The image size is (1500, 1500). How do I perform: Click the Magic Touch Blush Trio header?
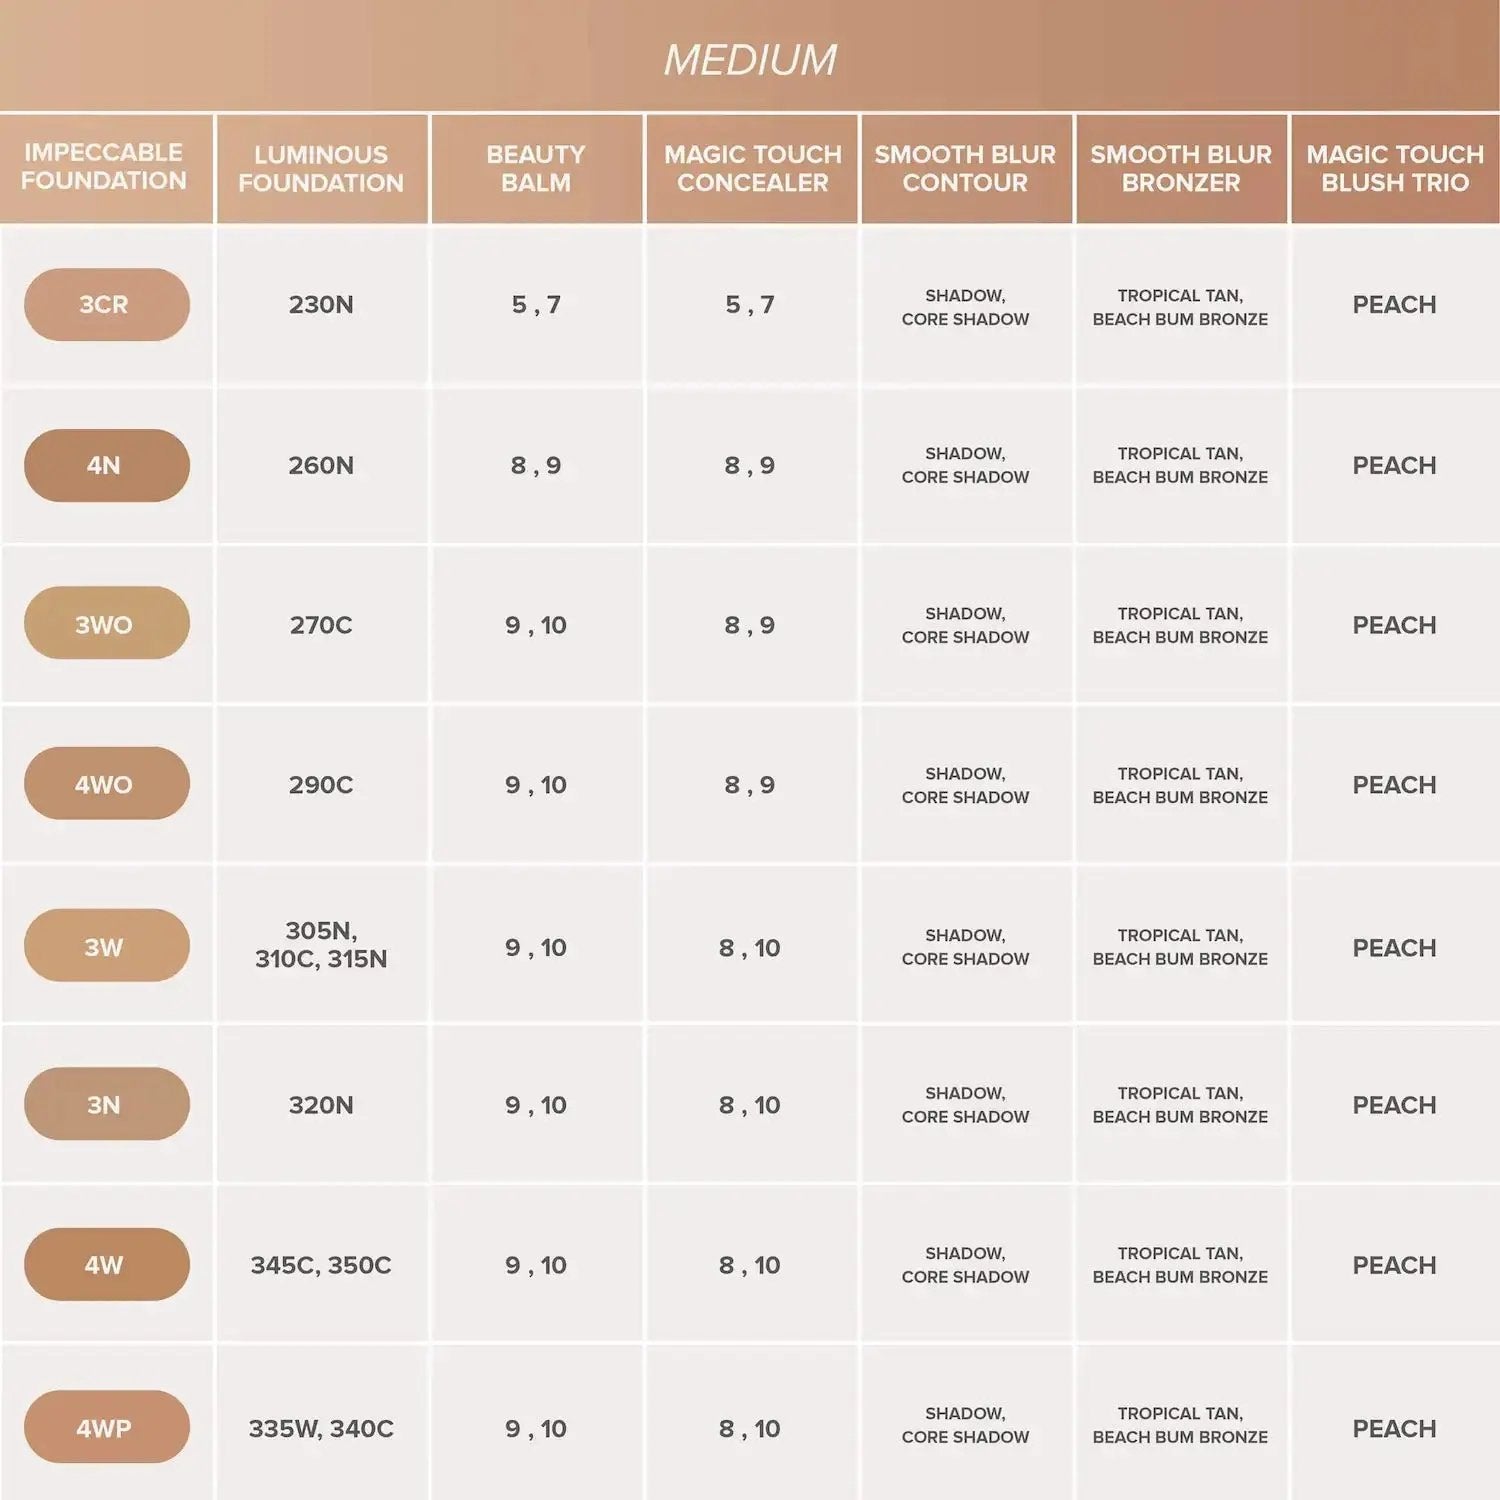coord(1395,168)
